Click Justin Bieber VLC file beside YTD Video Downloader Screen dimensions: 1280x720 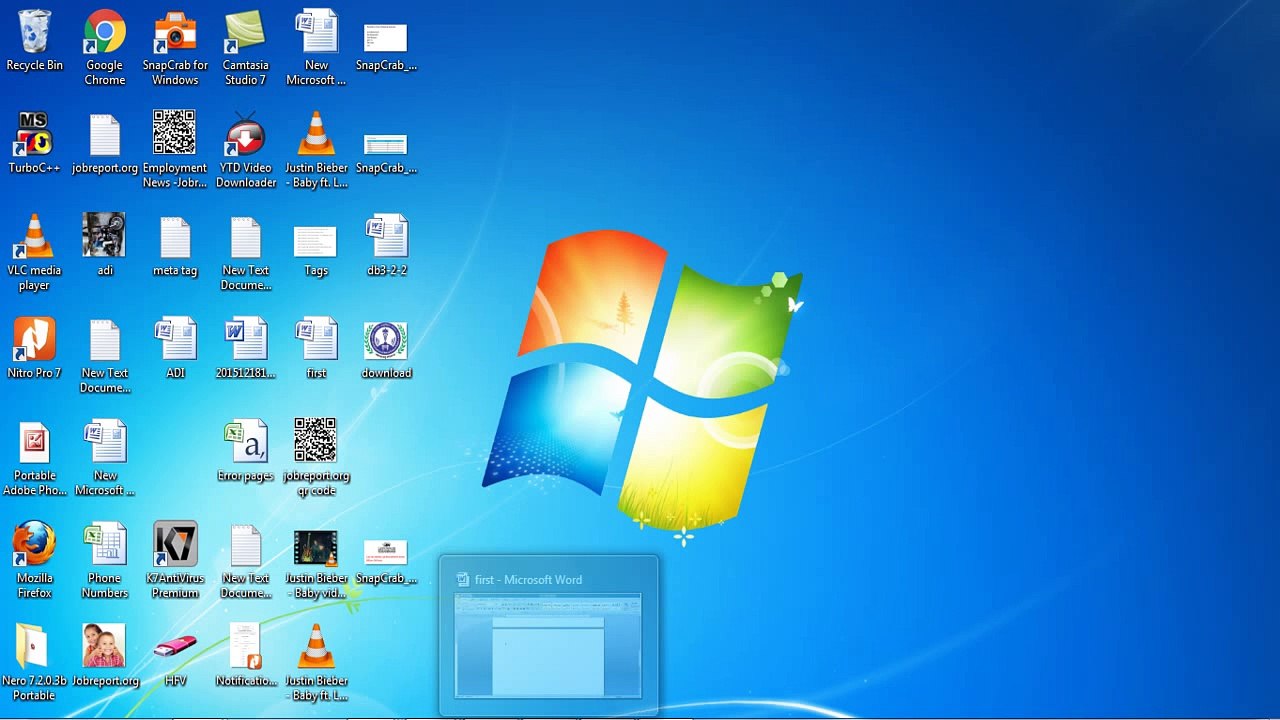point(316,150)
